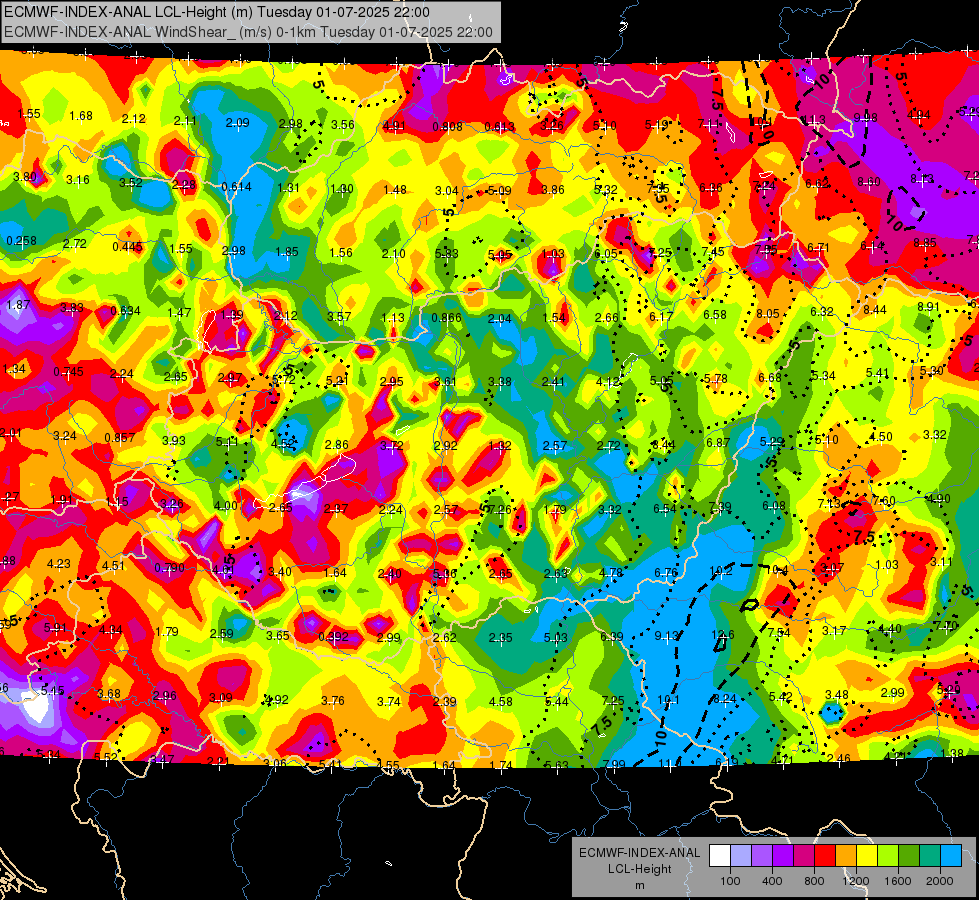Choose the light blue legend swatch
The image size is (979, 900).
click(951, 856)
